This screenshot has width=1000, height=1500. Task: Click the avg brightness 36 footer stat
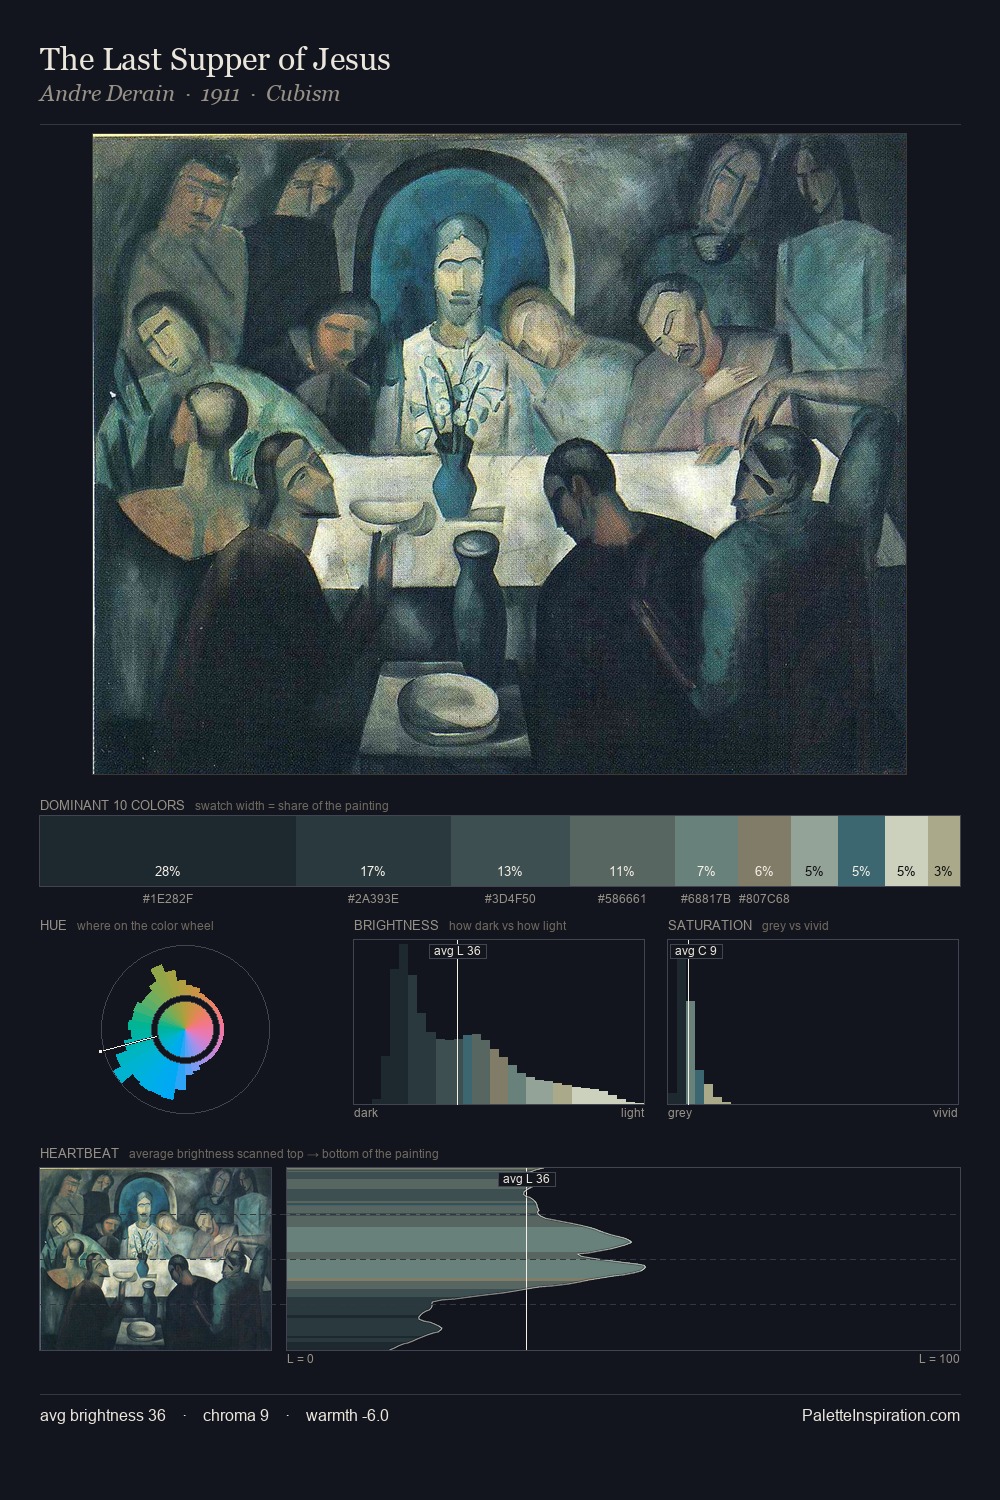point(103,1415)
